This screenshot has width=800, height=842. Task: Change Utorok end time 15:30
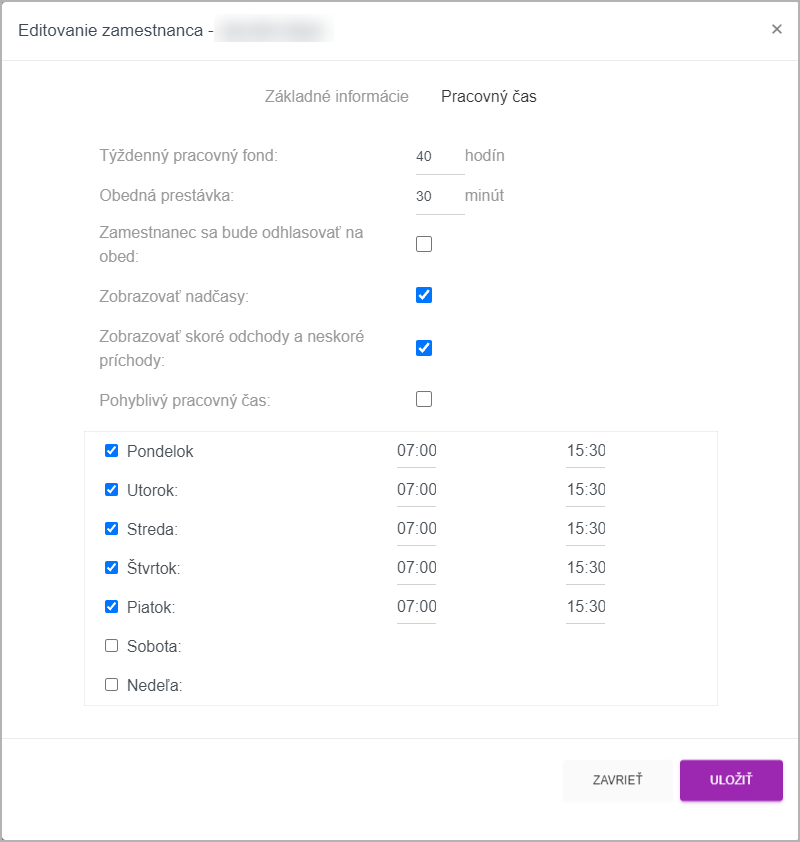(x=586, y=490)
